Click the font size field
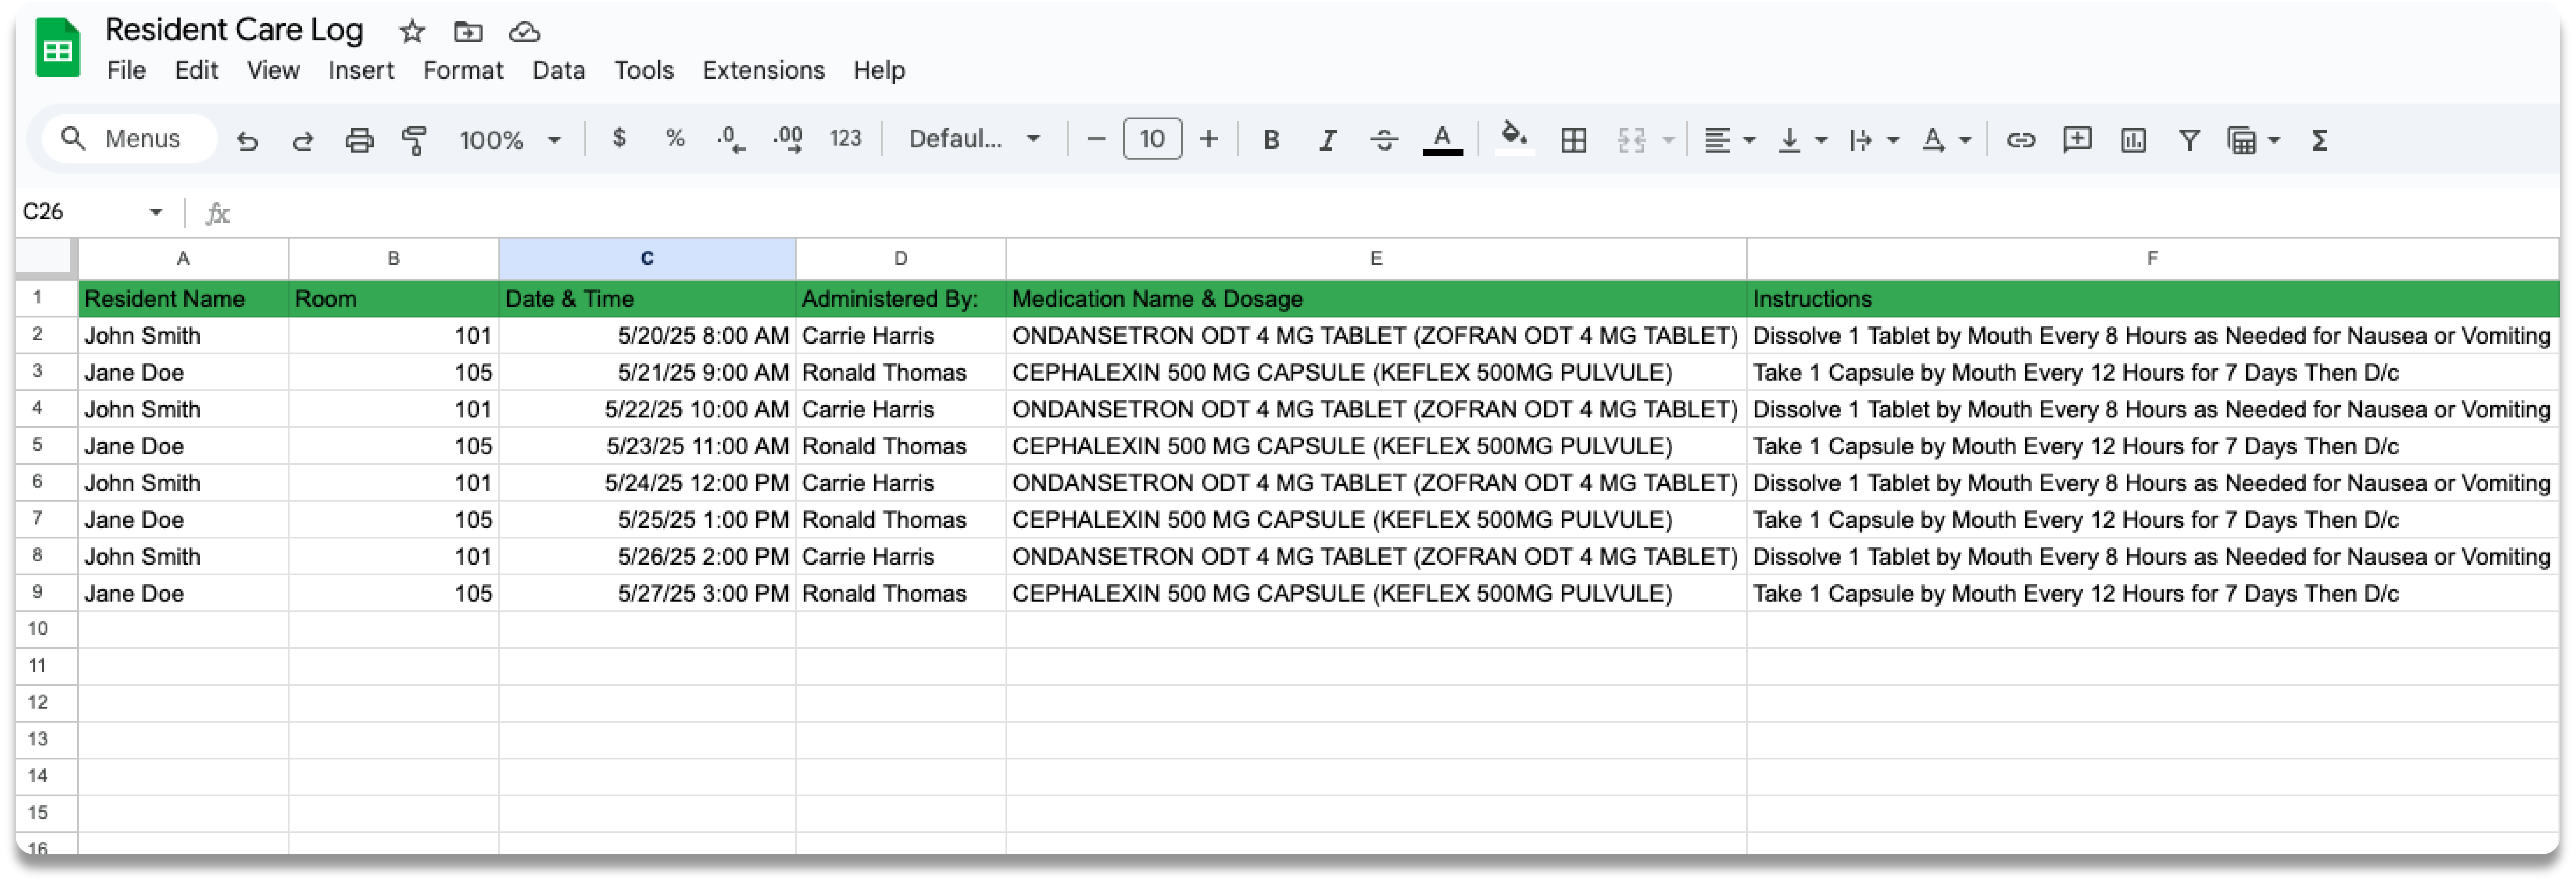 coord(1152,139)
